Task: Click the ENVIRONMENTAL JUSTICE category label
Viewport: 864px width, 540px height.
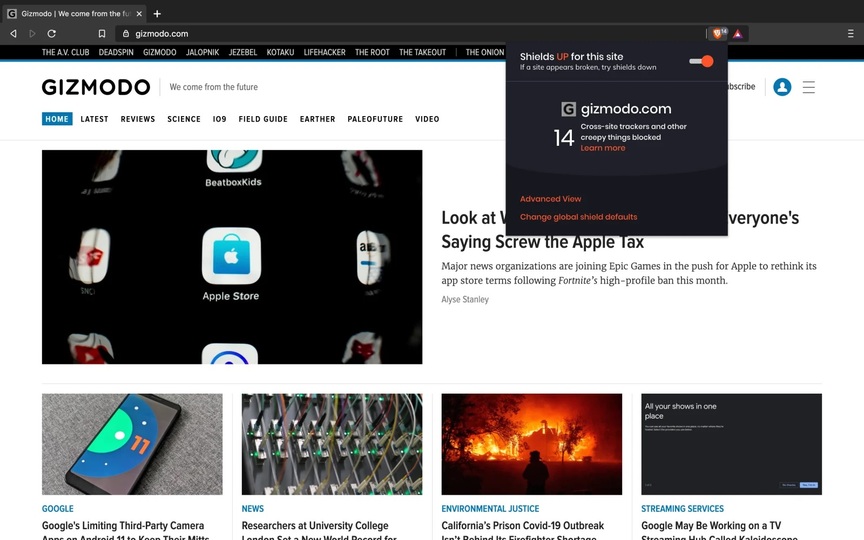Action: (x=490, y=509)
